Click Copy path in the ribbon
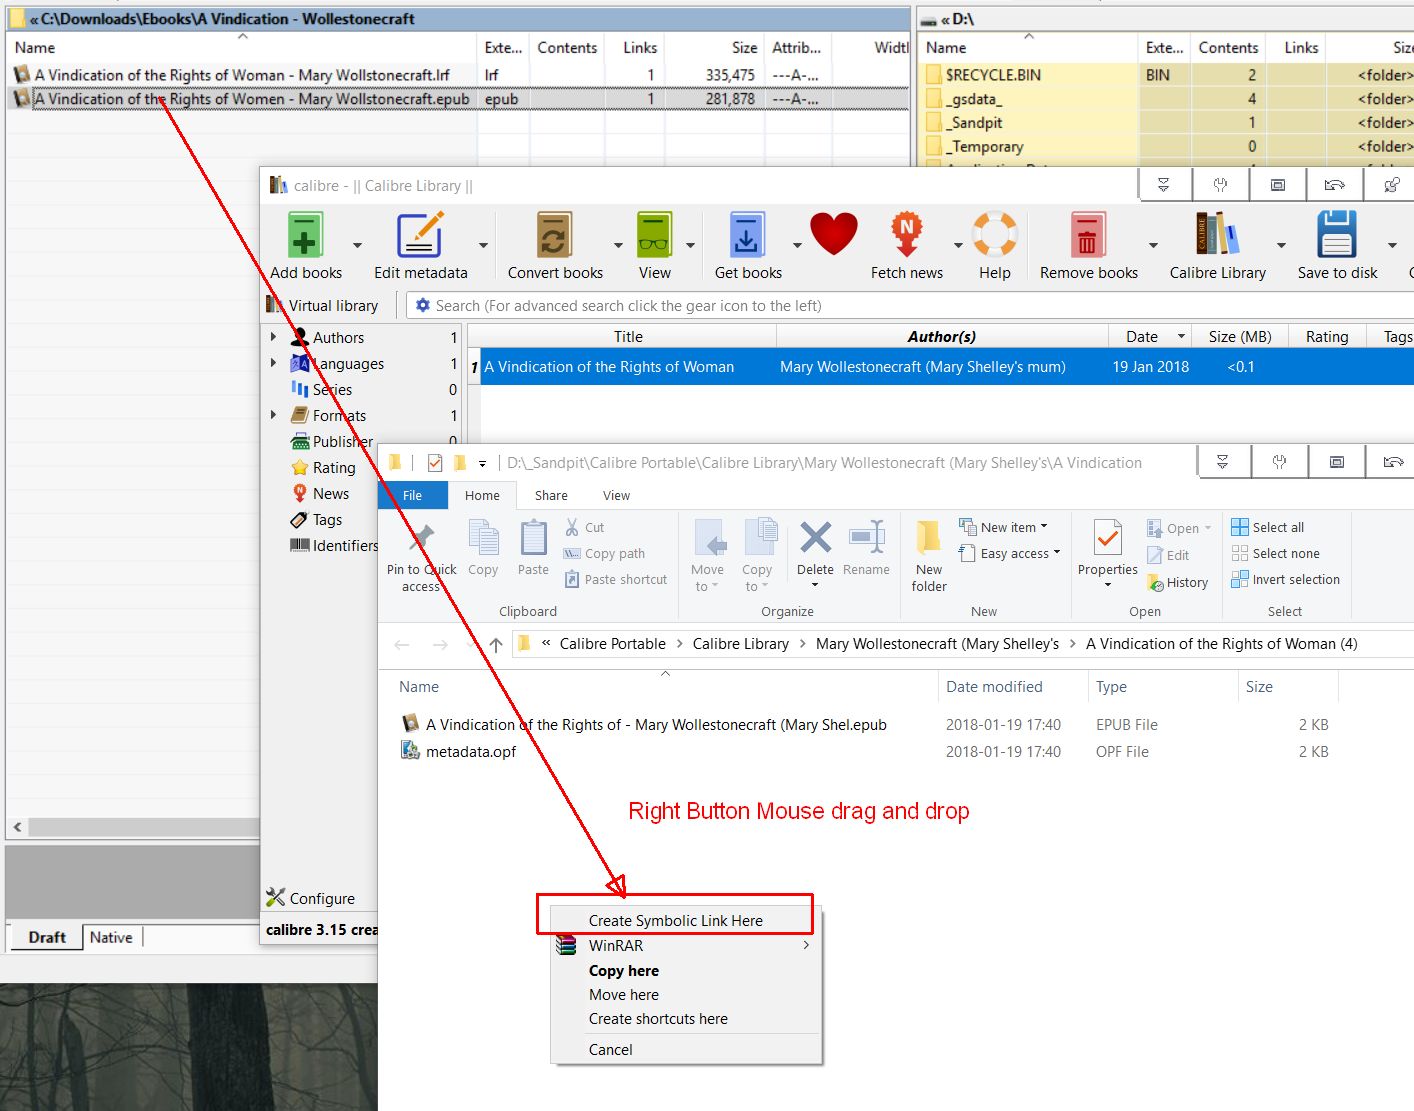This screenshot has width=1414, height=1111. [604, 553]
